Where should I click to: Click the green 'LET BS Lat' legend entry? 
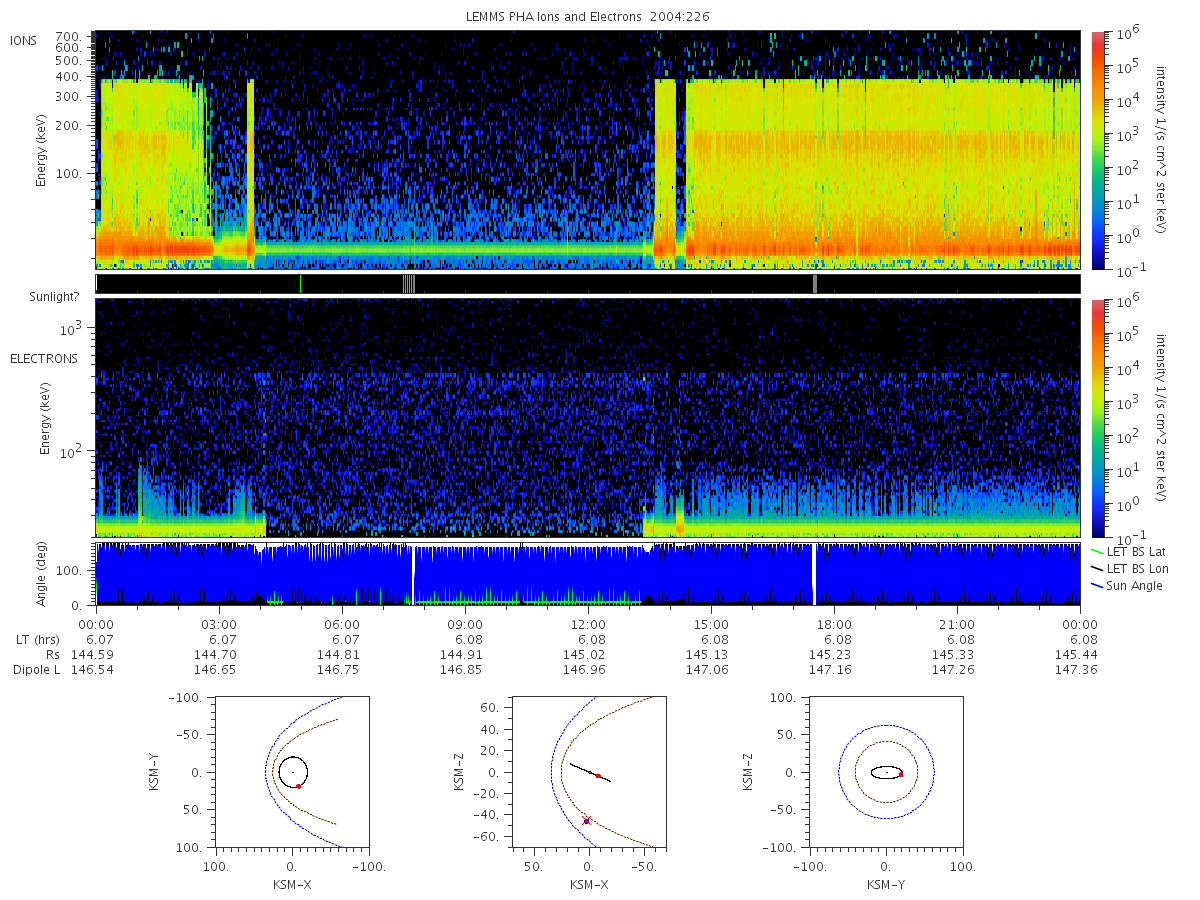[x=1128, y=551]
